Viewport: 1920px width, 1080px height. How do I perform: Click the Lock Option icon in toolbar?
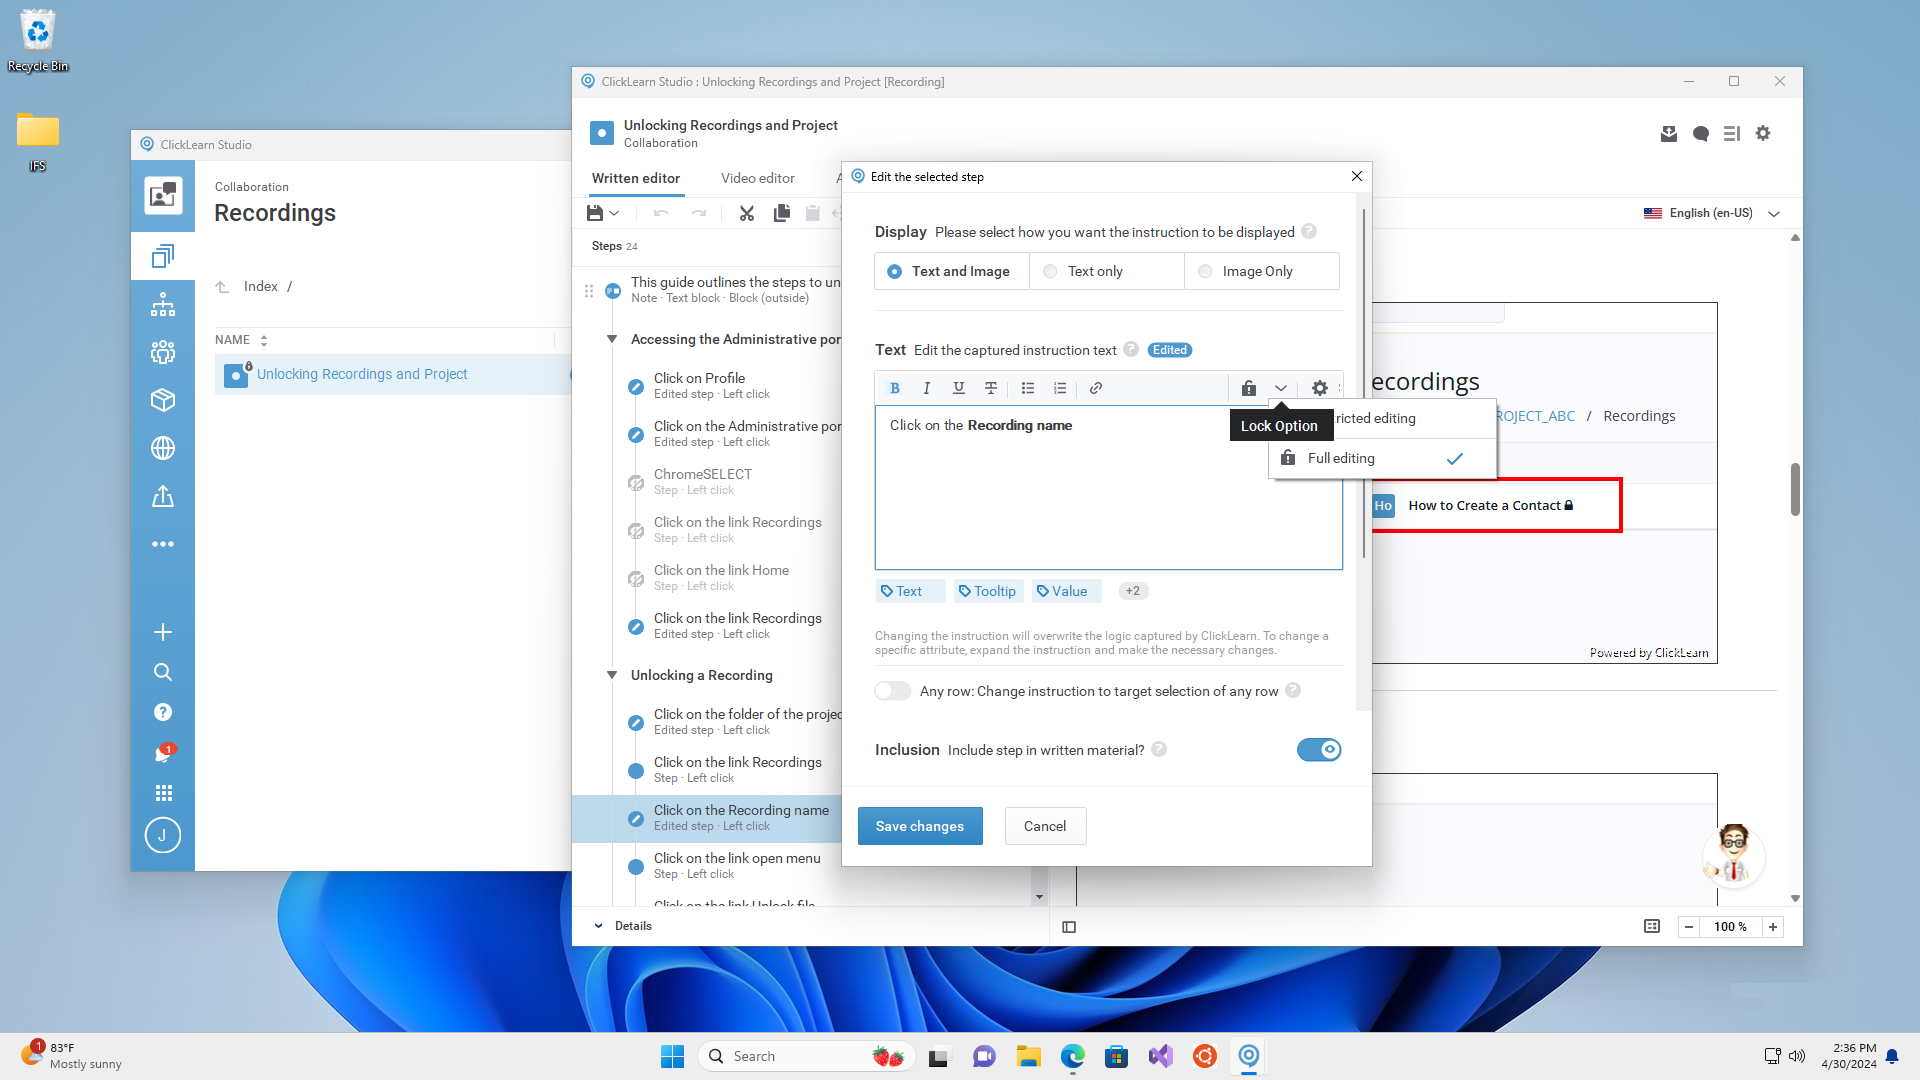point(1249,386)
